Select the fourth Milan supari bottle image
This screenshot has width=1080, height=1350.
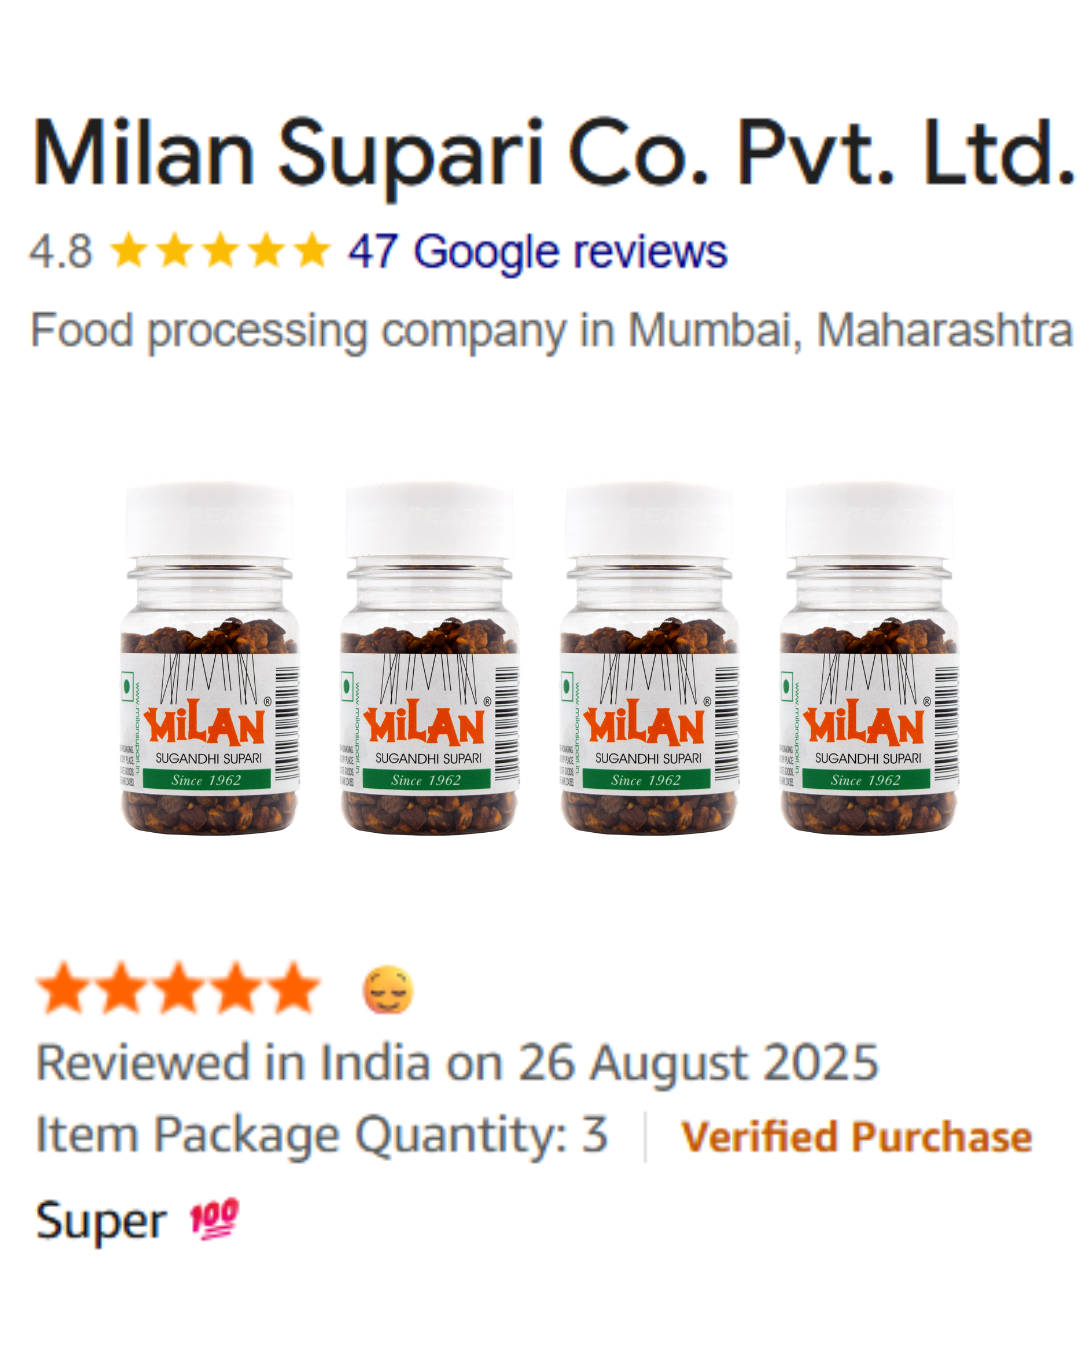point(870,659)
